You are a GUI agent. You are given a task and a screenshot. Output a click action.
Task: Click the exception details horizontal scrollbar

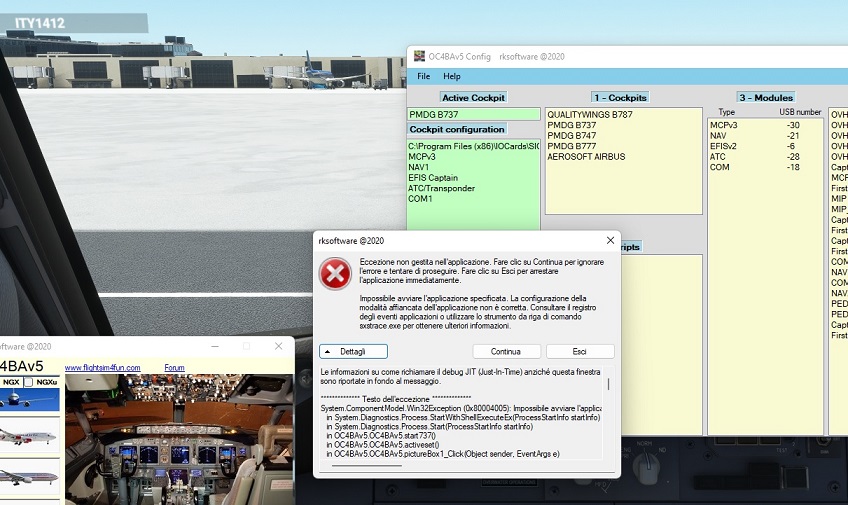coord(367,466)
